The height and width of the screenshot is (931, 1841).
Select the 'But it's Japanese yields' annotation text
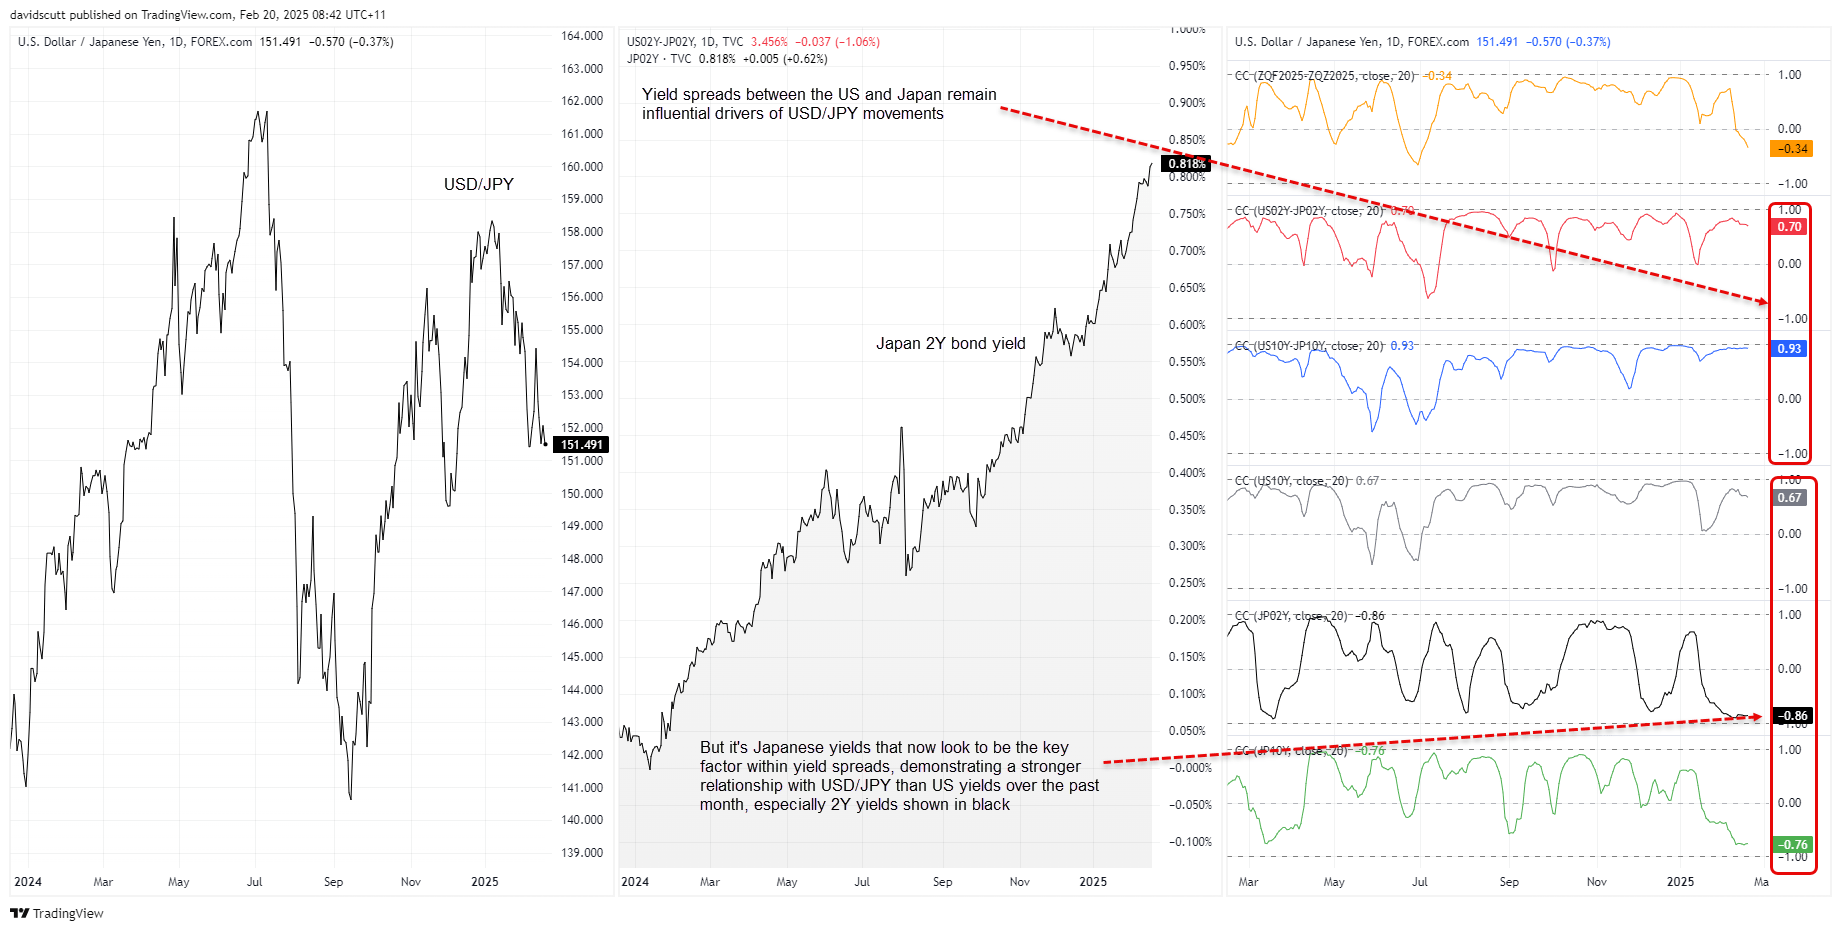(899, 776)
